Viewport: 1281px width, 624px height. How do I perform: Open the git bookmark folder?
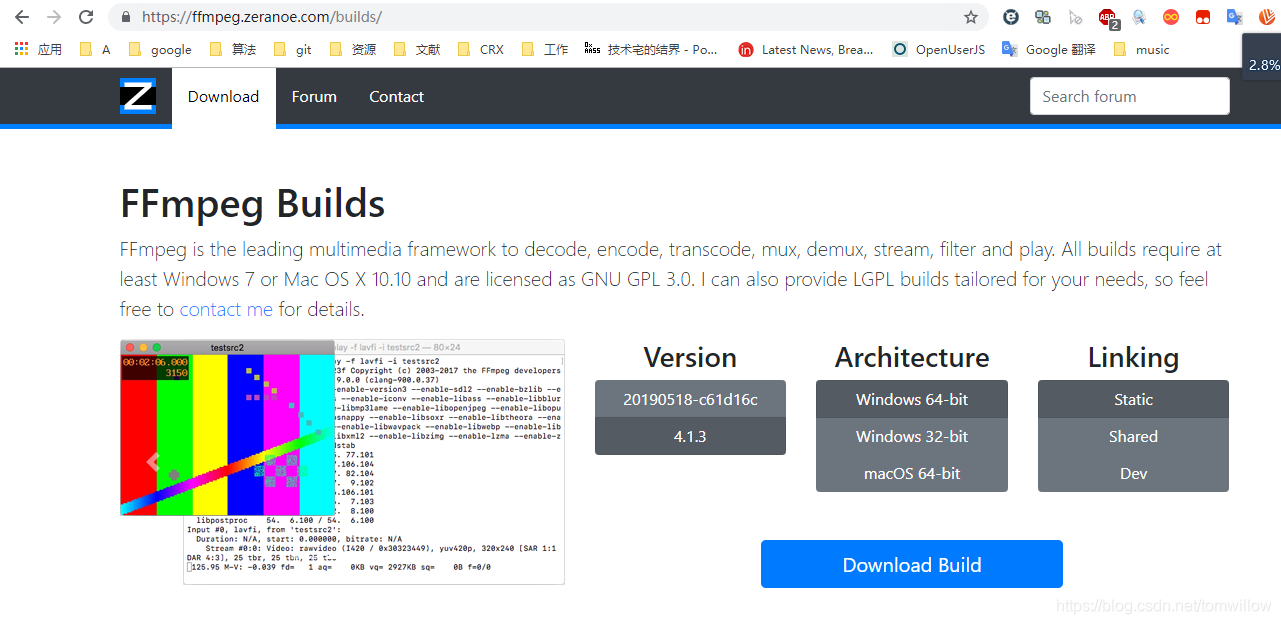pyautogui.click(x=293, y=49)
